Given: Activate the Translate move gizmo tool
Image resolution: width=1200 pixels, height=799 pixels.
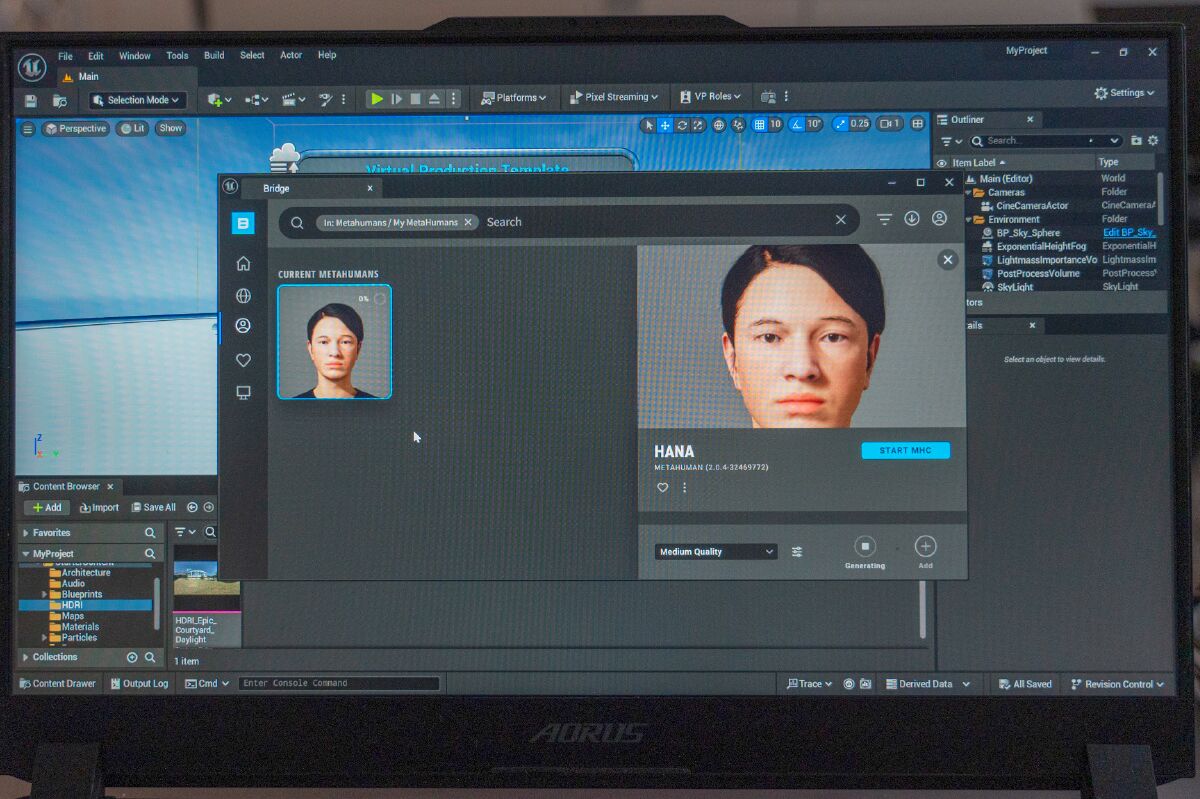Looking at the screenshot, I should (665, 125).
